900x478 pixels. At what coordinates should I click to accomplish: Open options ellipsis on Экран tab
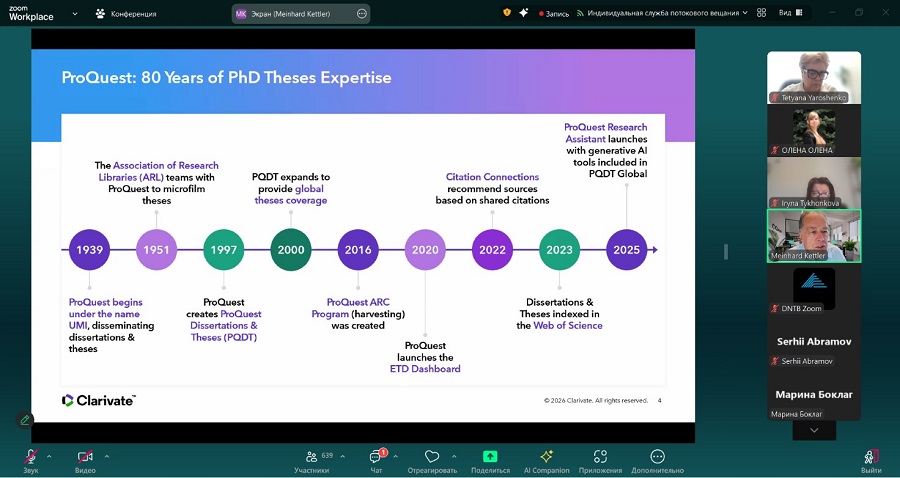[x=362, y=14]
